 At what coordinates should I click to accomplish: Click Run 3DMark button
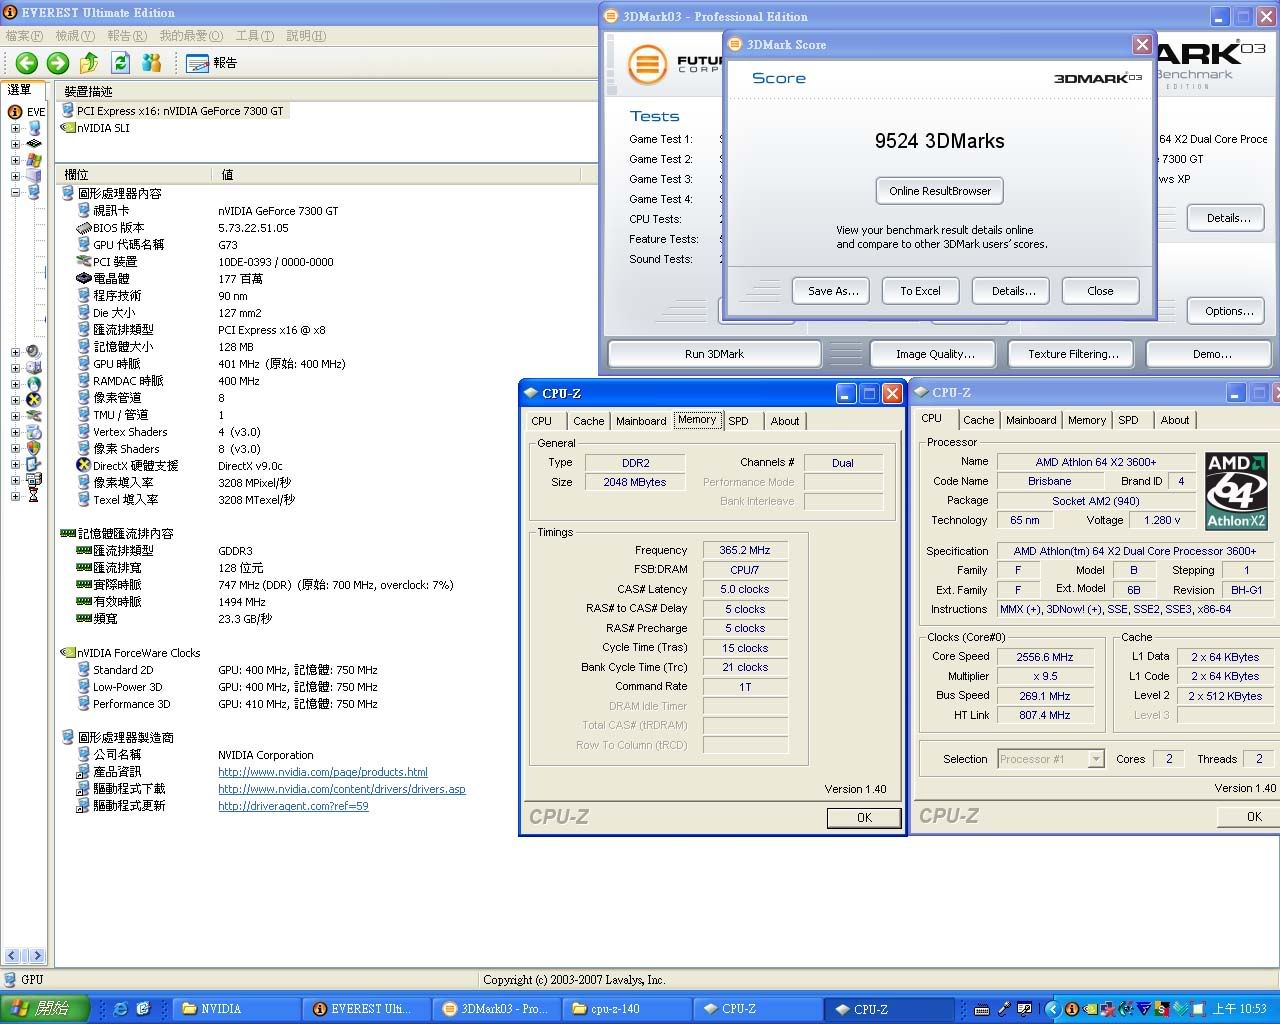coord(714,354)
